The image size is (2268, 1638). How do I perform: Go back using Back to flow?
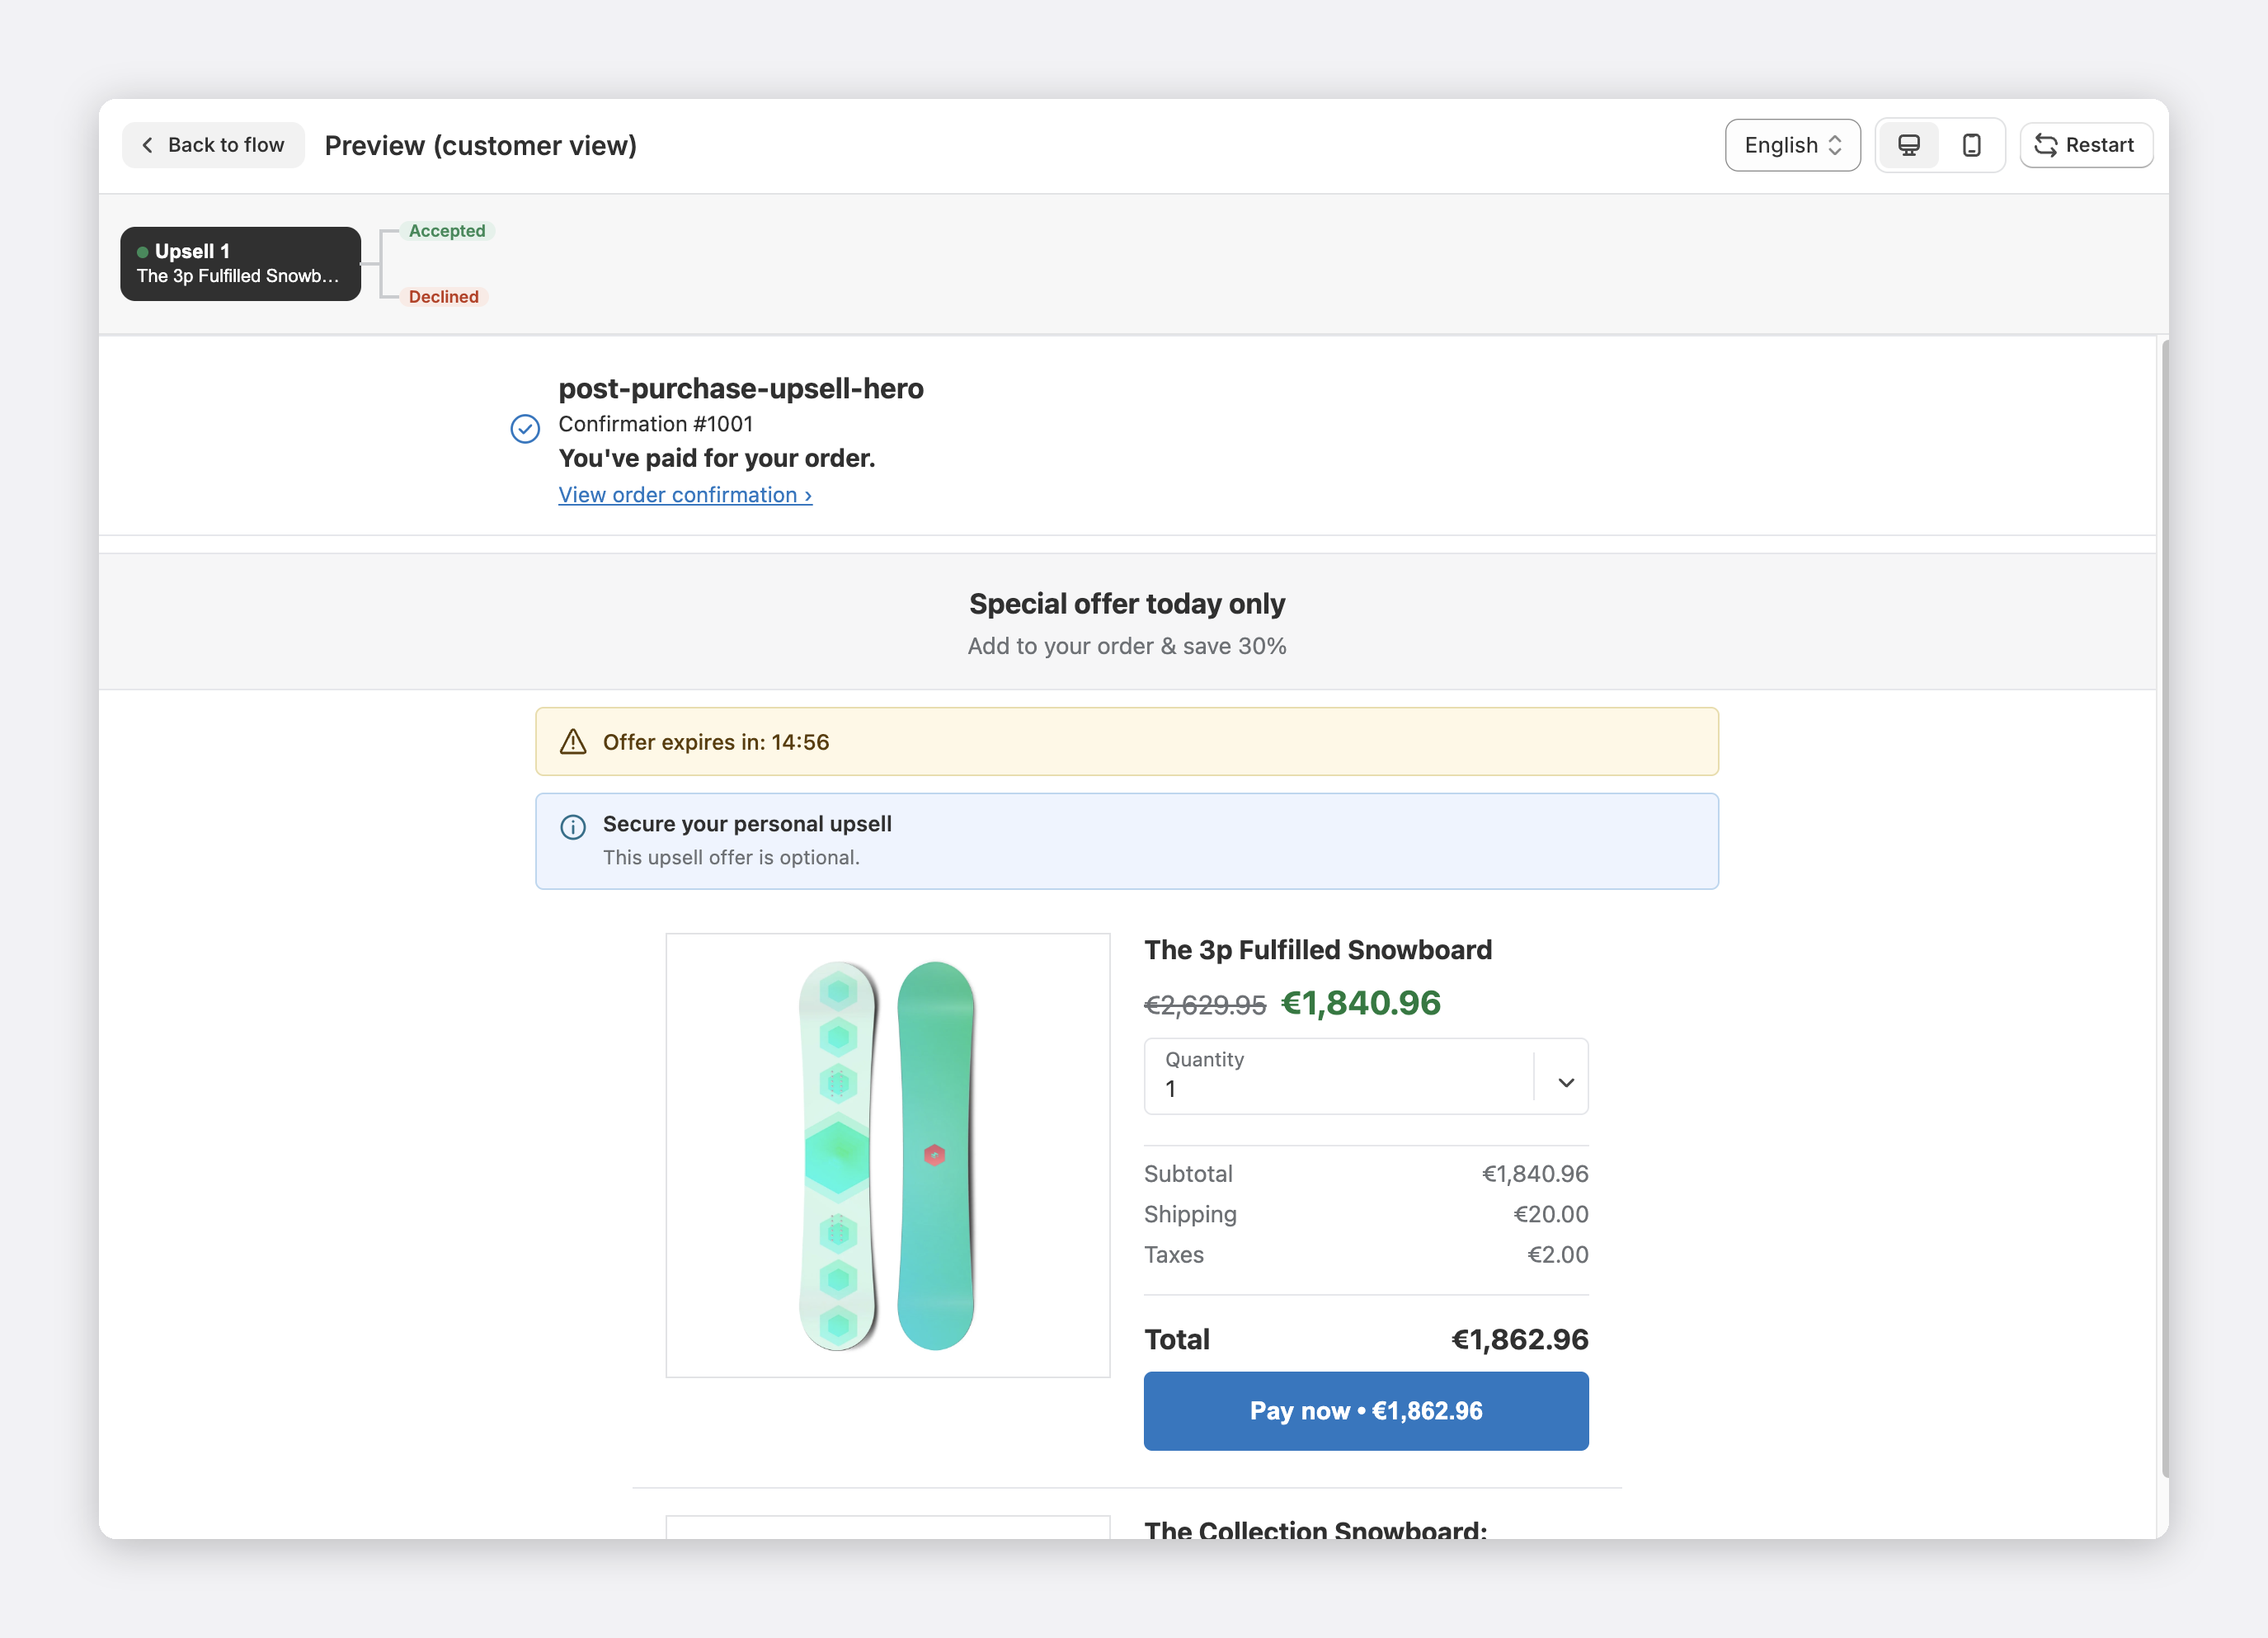213,145
